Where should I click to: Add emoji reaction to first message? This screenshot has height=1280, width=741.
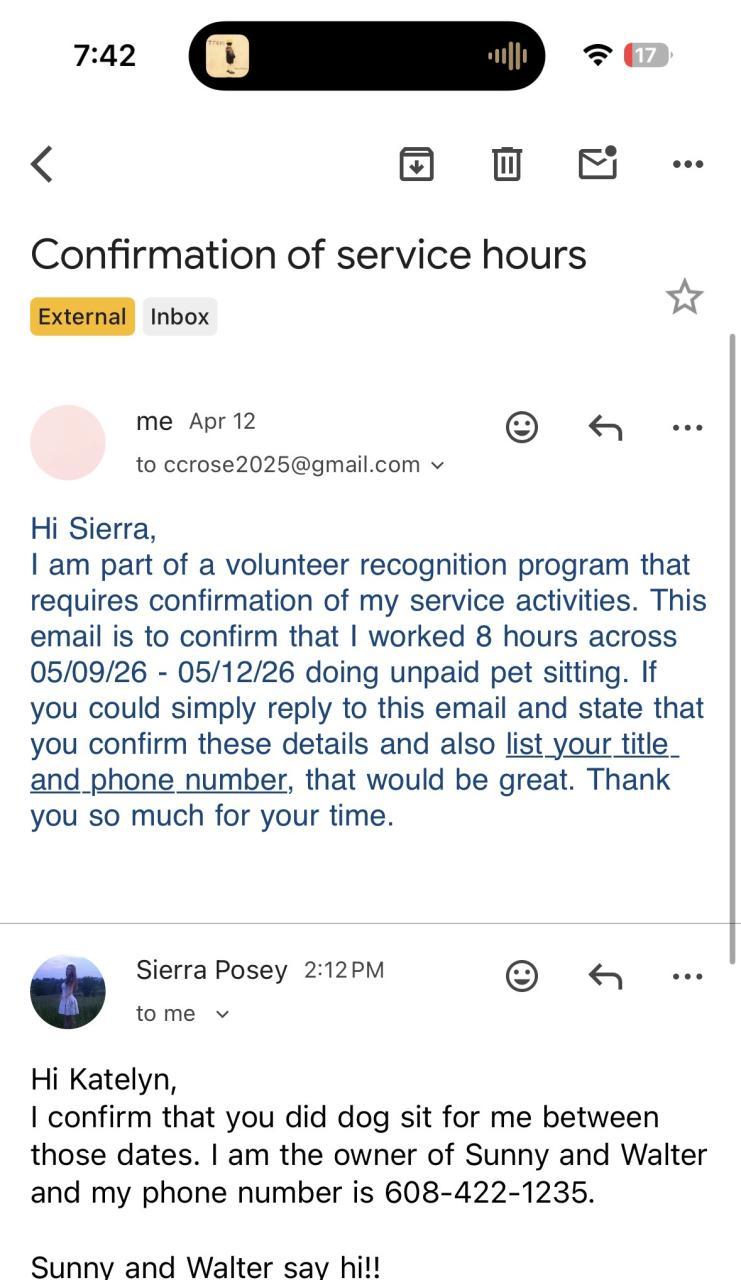tap(521, 428)
